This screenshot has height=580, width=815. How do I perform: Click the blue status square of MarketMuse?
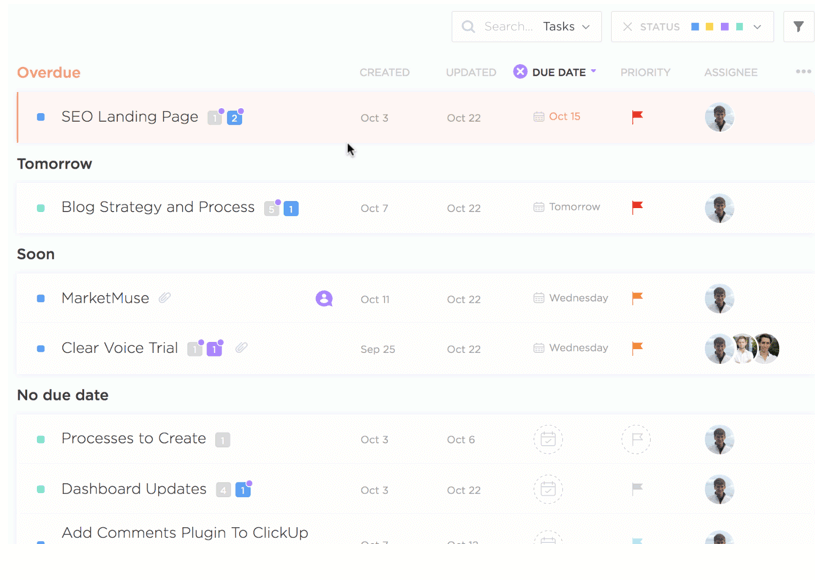point(41,298)
